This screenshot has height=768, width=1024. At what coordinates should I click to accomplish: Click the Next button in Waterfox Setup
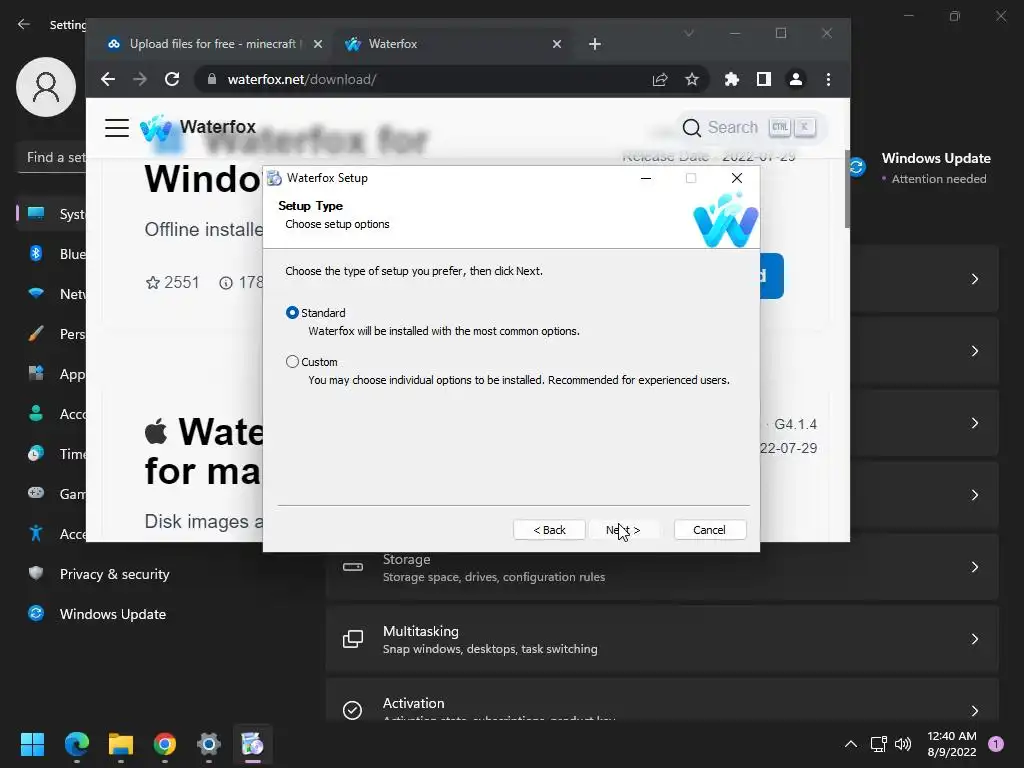(623, 530)
